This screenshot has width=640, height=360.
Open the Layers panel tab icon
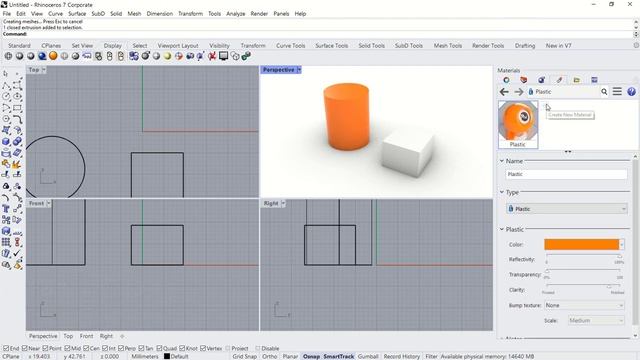pos(524,80)
